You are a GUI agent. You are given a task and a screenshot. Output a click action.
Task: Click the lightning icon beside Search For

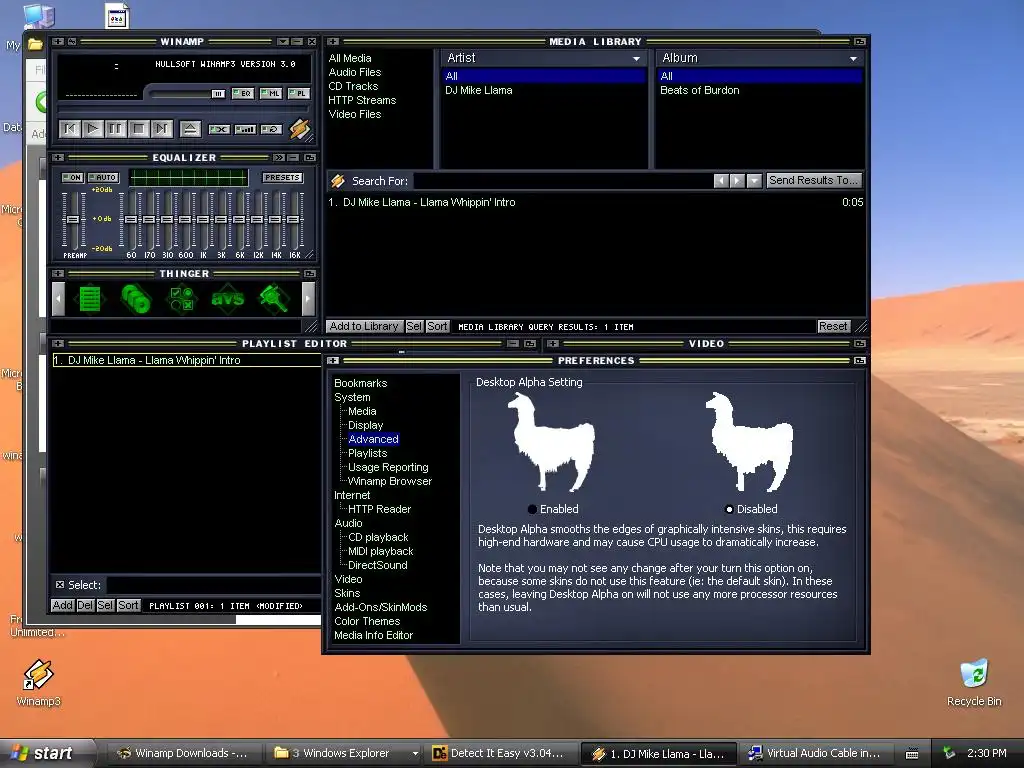click(x=338, y=181)
